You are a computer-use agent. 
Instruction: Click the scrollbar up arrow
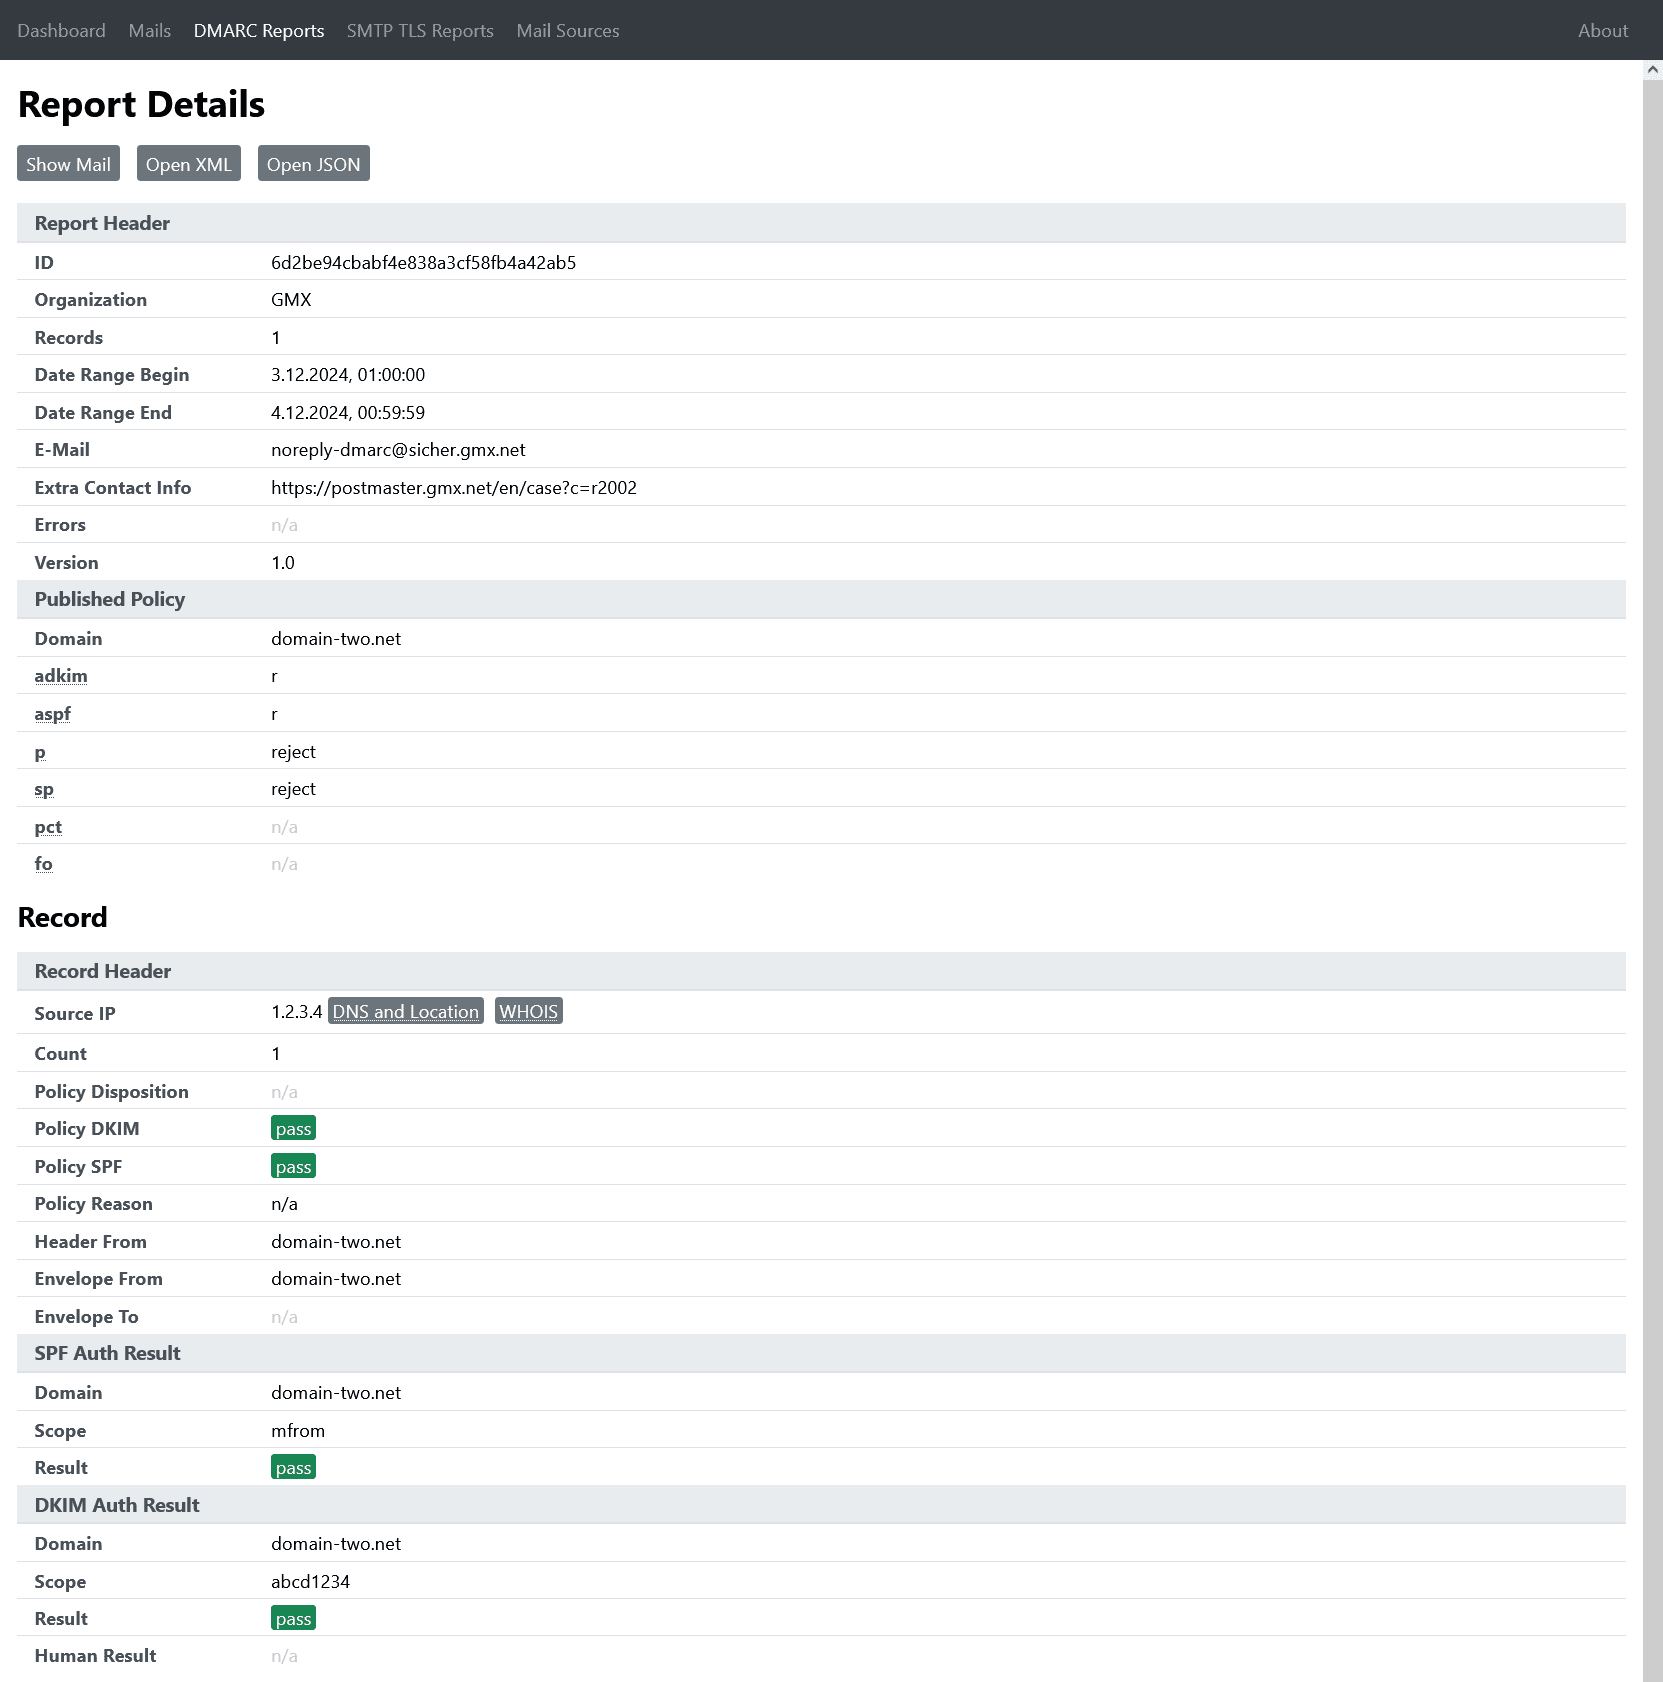1652,69
